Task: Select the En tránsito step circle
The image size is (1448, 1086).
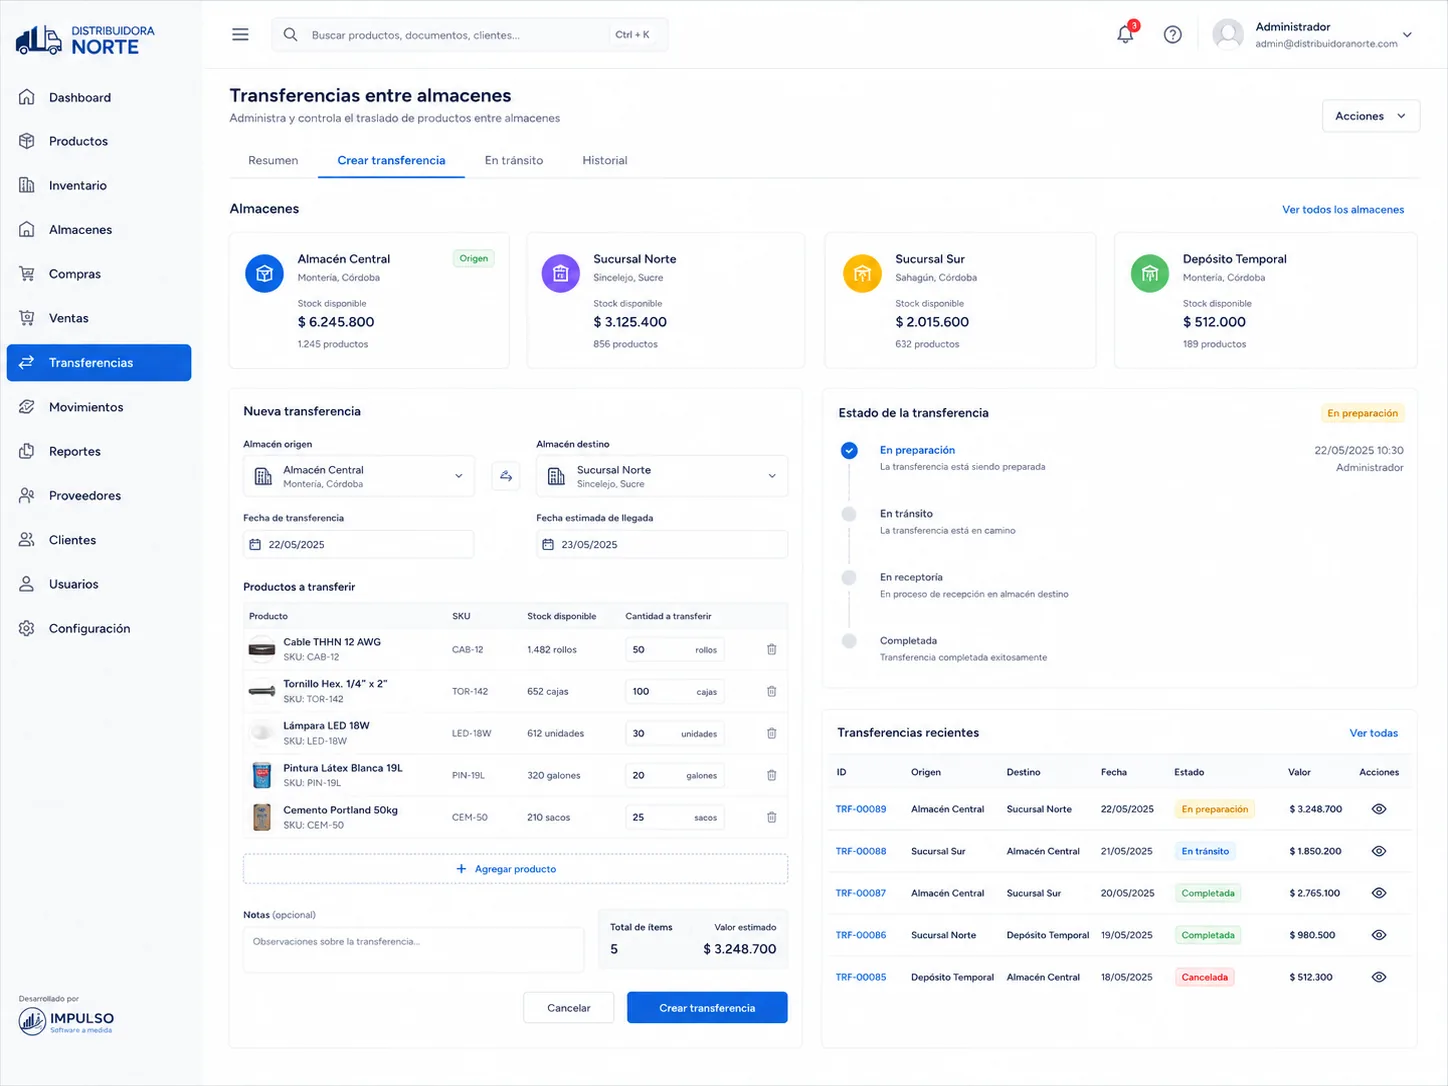Action: [849, 514]
